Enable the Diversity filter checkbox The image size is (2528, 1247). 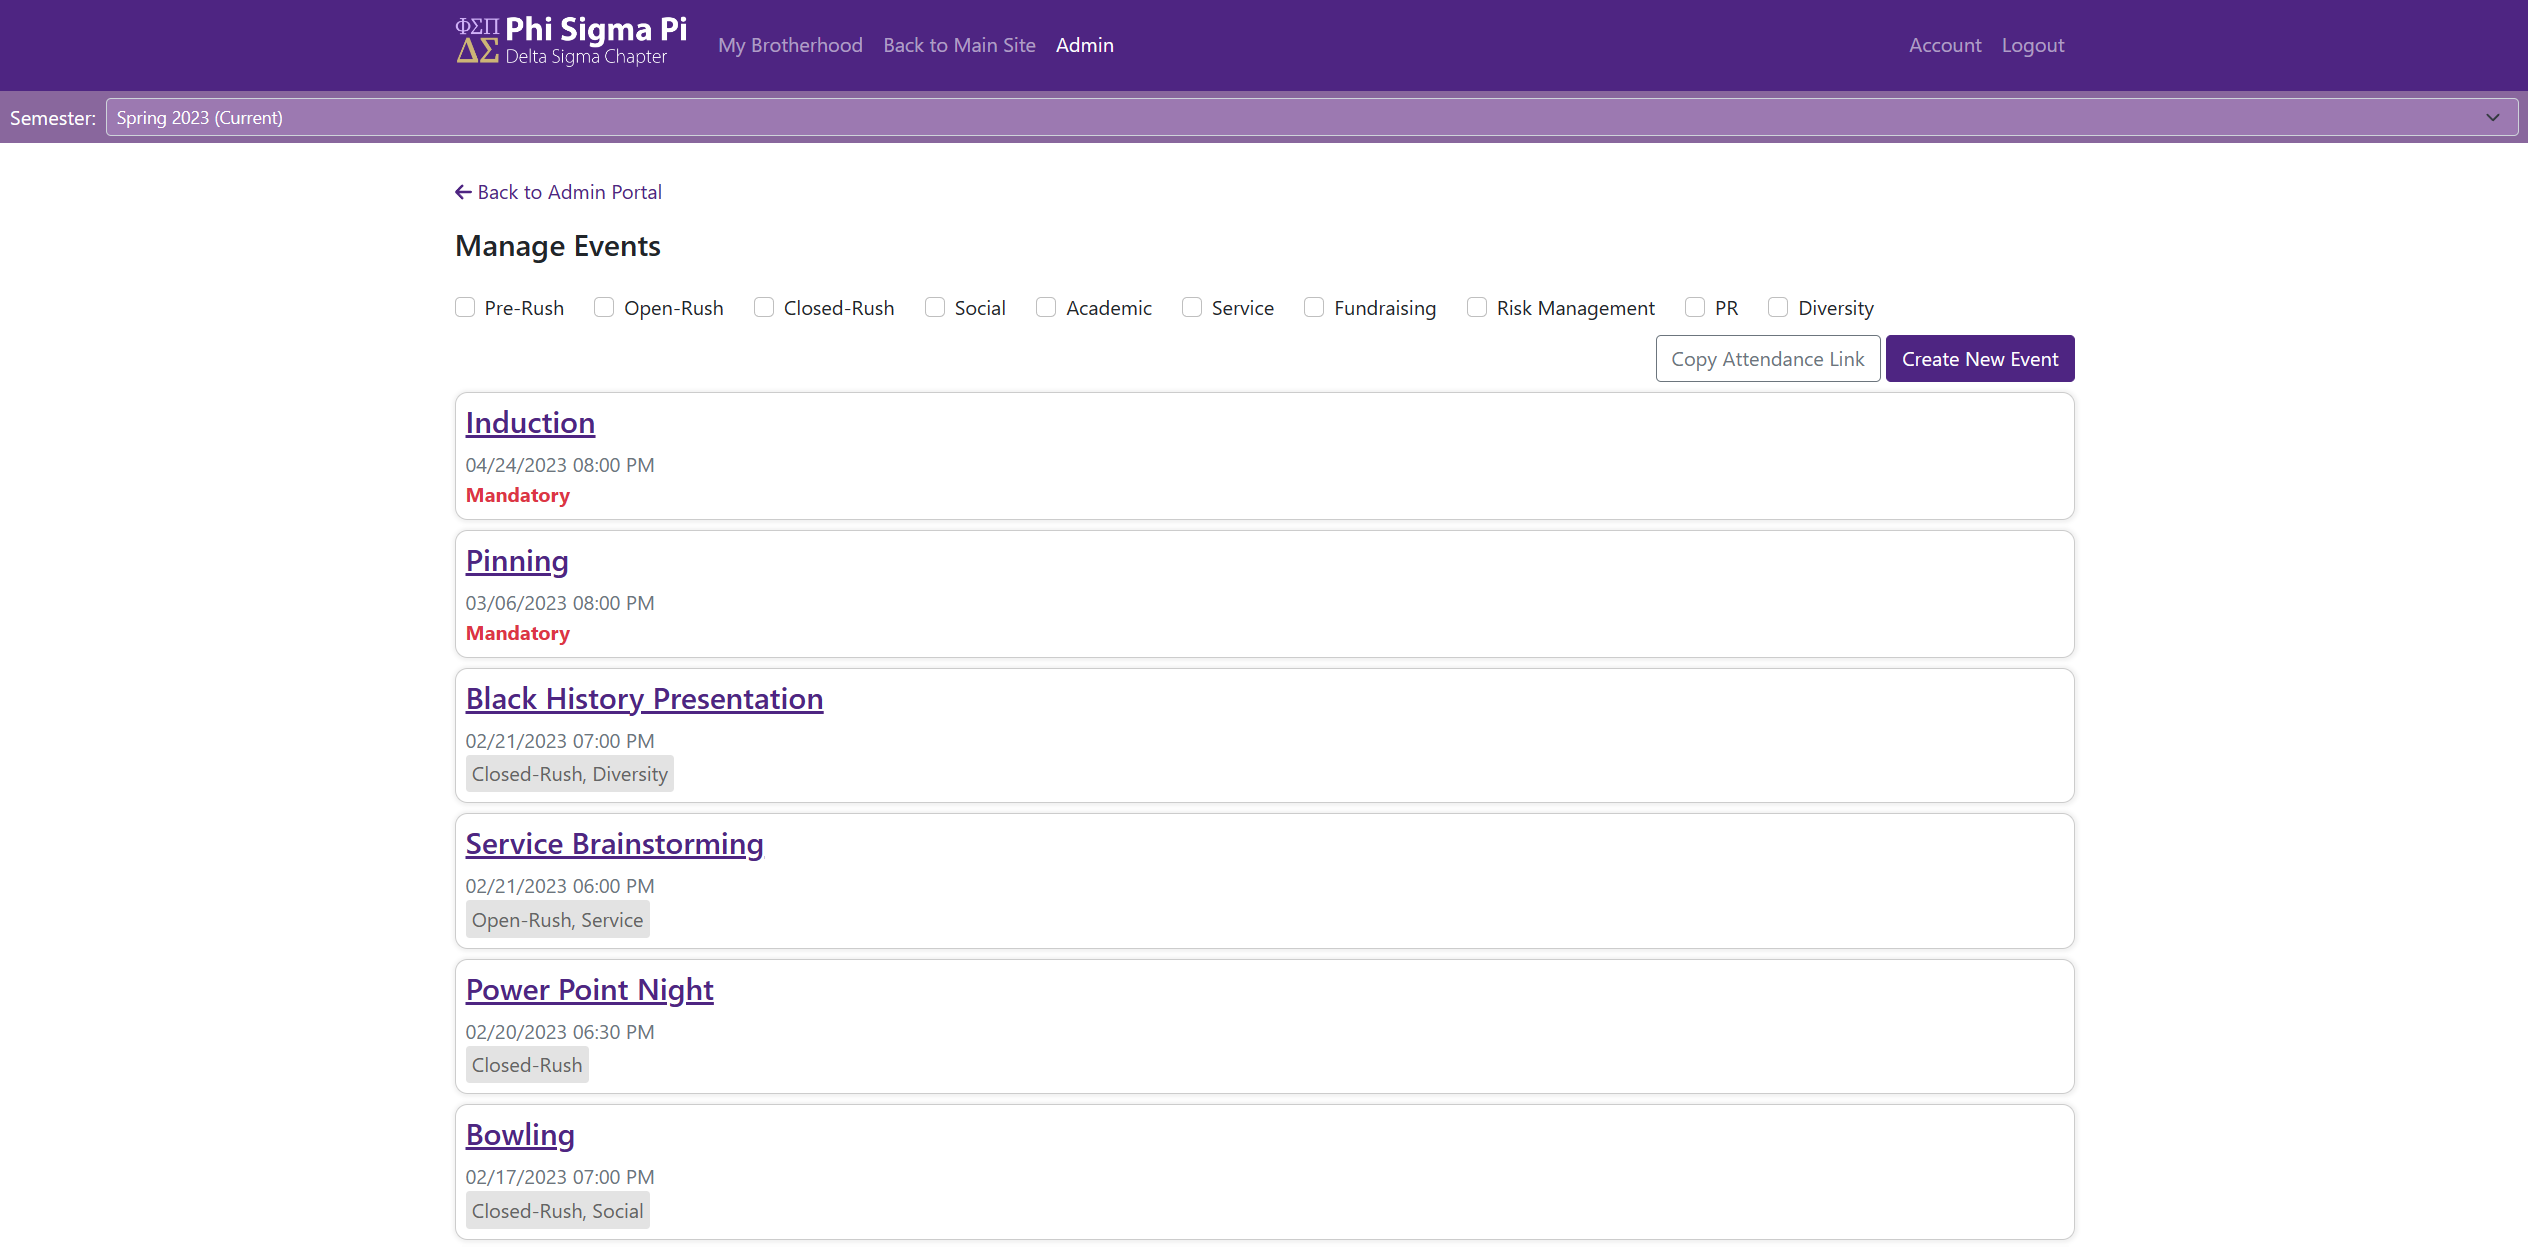click(1778, 307)
